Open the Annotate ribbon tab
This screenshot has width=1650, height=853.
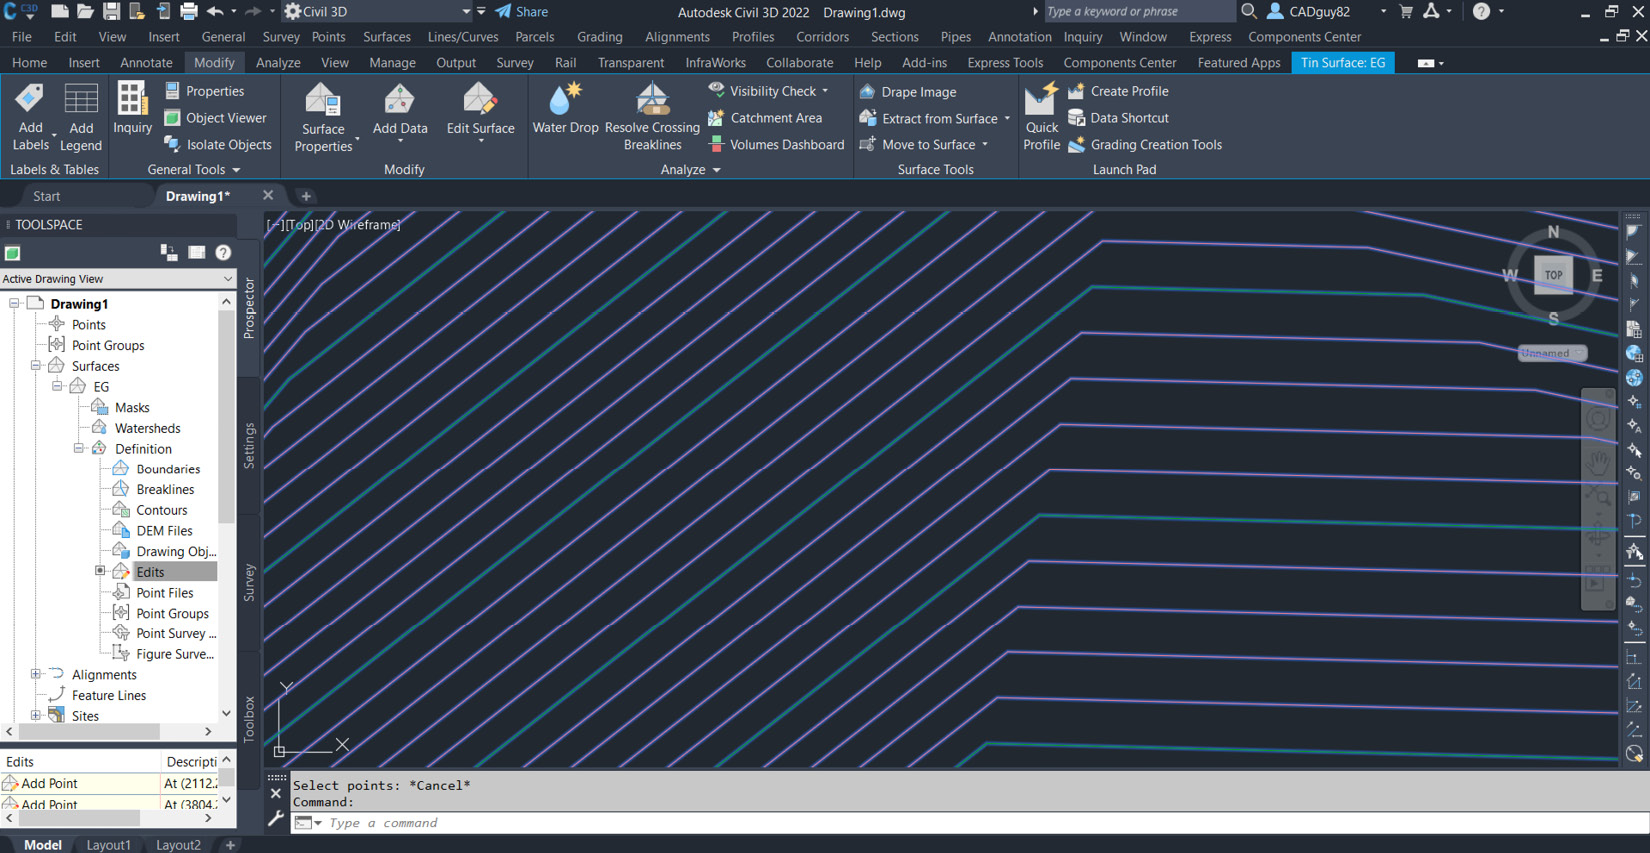[146, 63]
